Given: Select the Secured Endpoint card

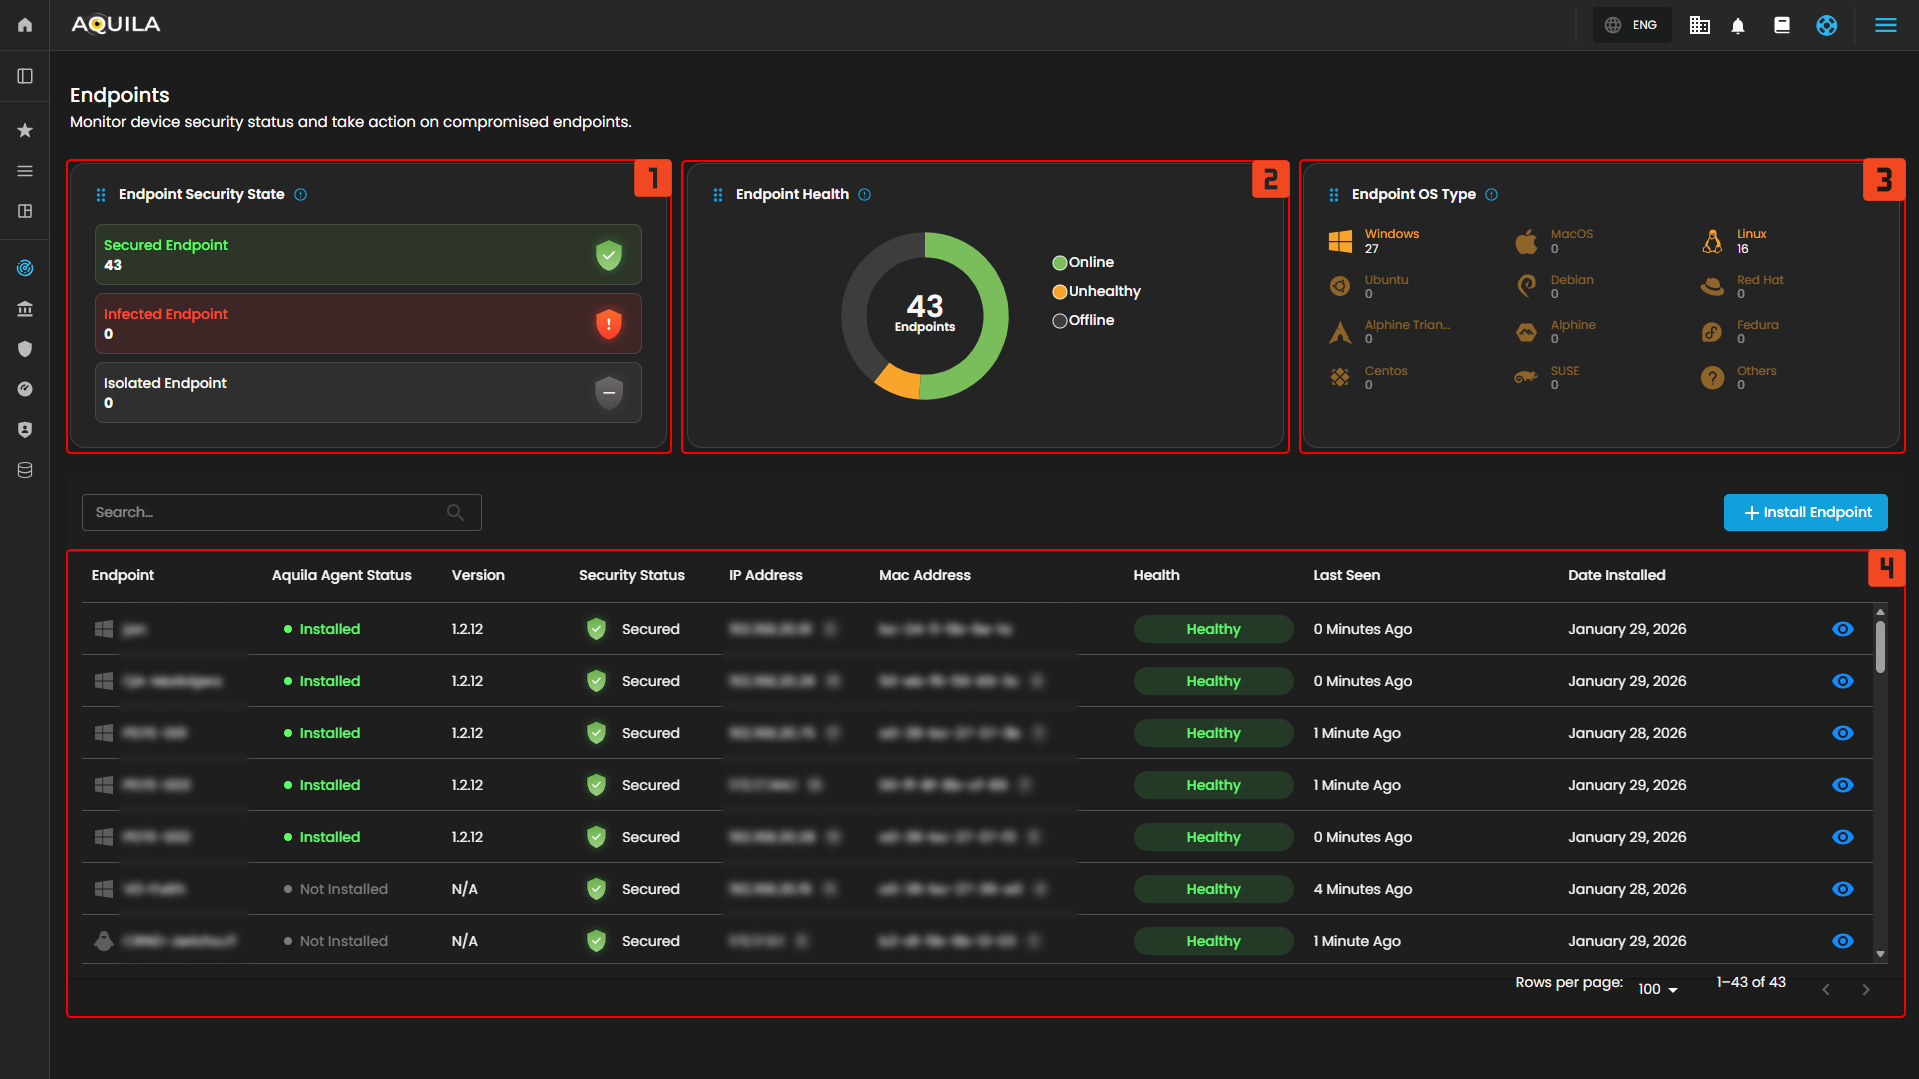Looking at the screenshot, I should pyautogui.click(x=368, y=255).
